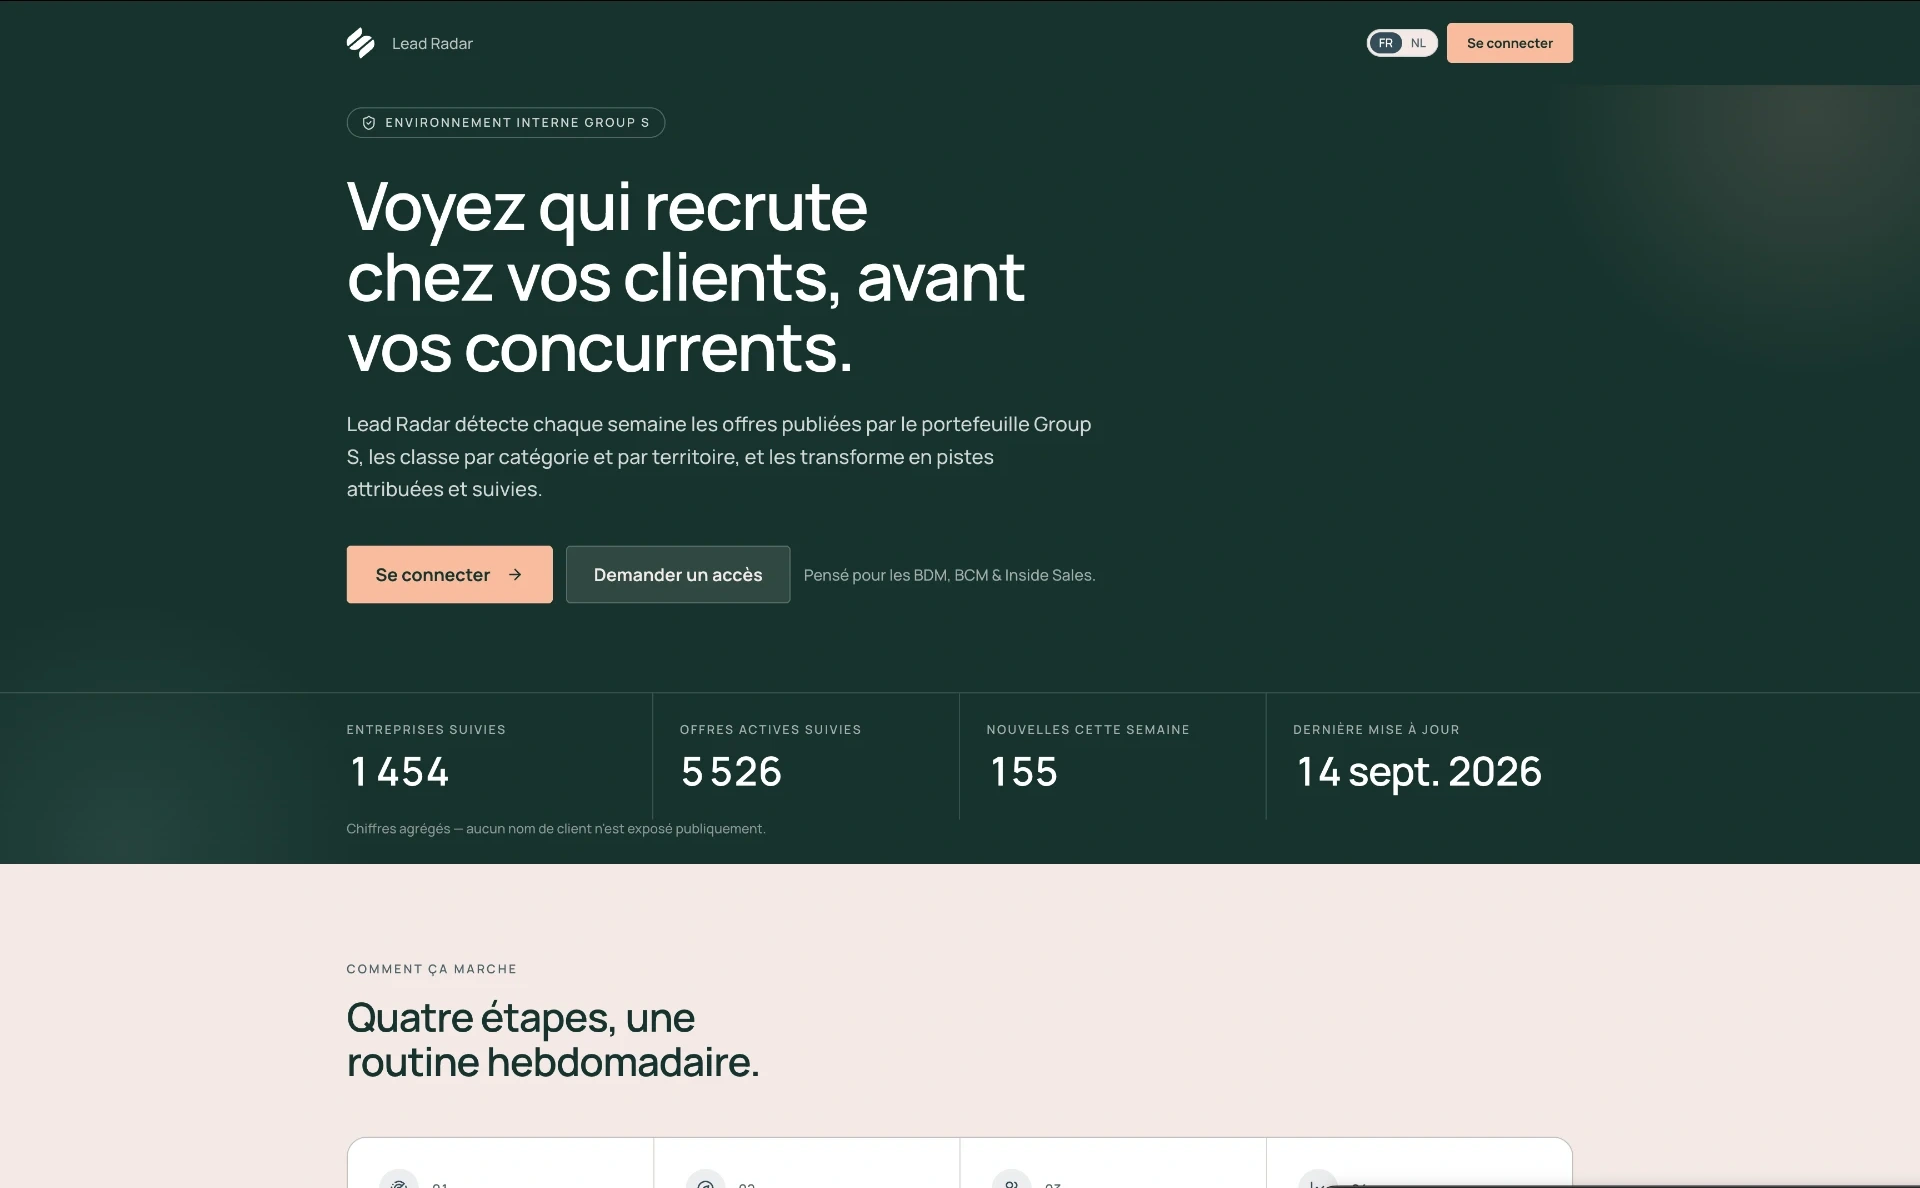Click the shield icon in the environment badge
This screenshot has width=1920, height=1188.
click(x=369, y=123)
